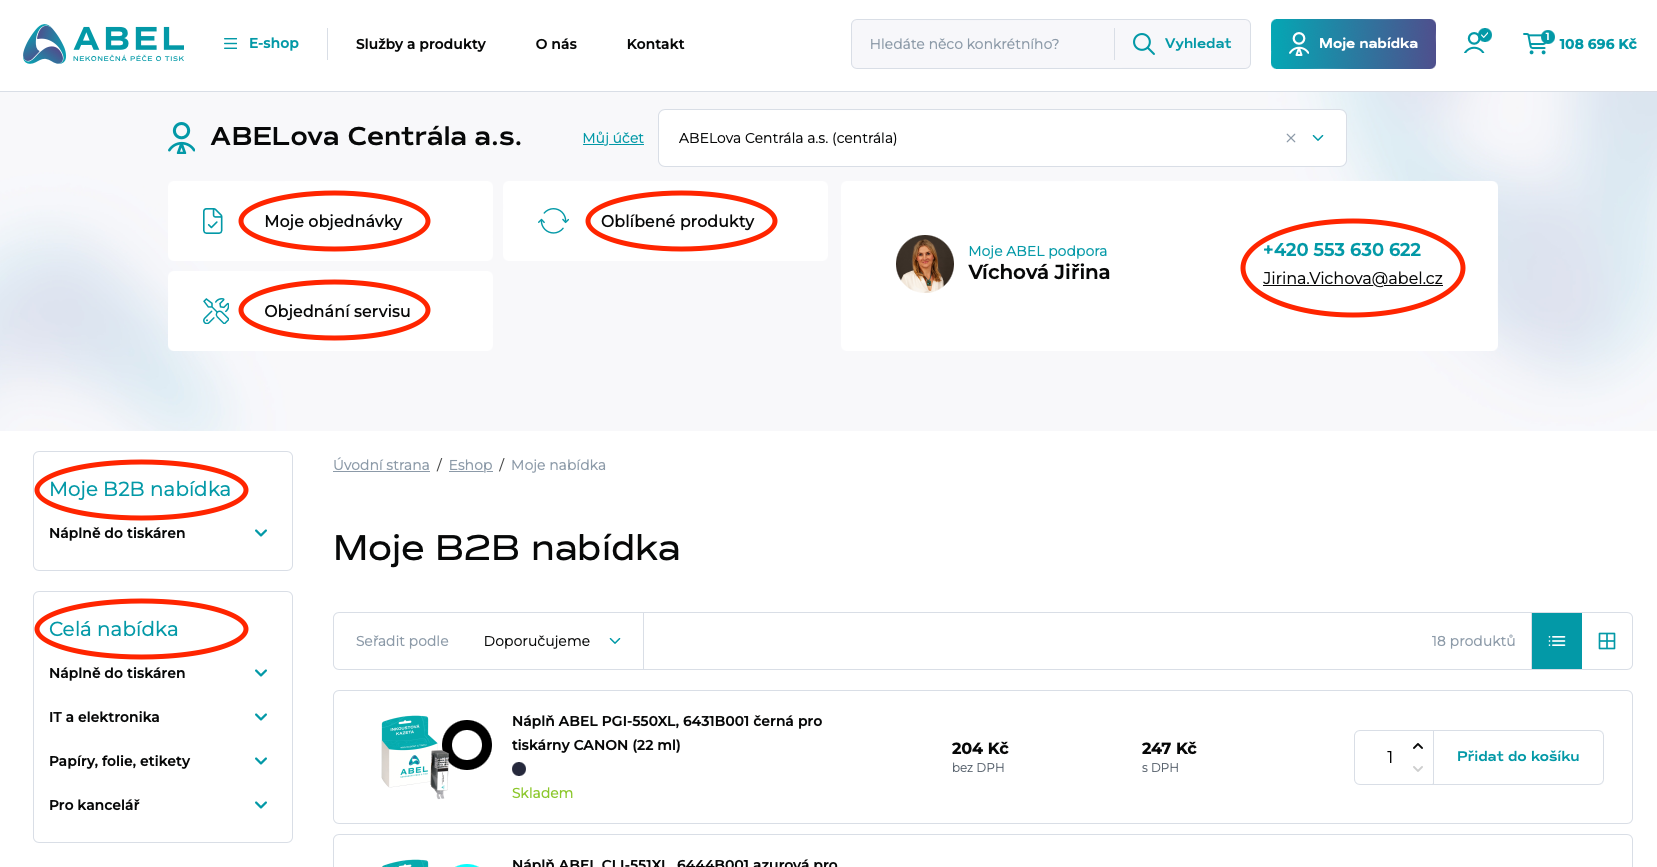
Task: Switch to list view
Action: 1557,641
